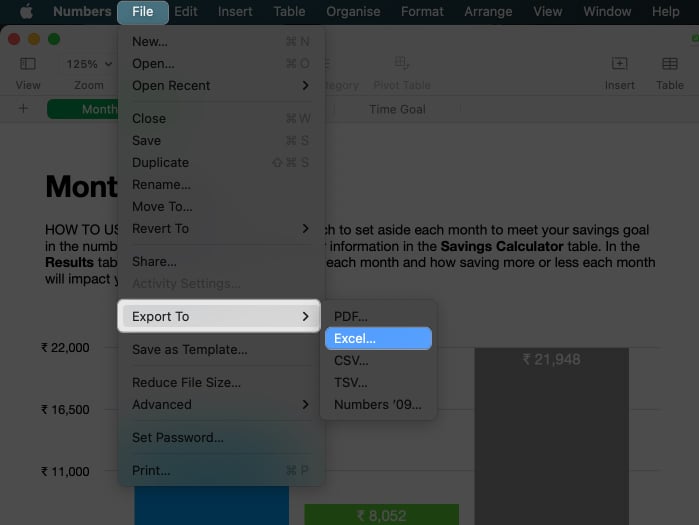Viewport: 699px width, 525px height.
Task: Click the ₹ 16,500 axis label
Action: click(x=65, y=410)
